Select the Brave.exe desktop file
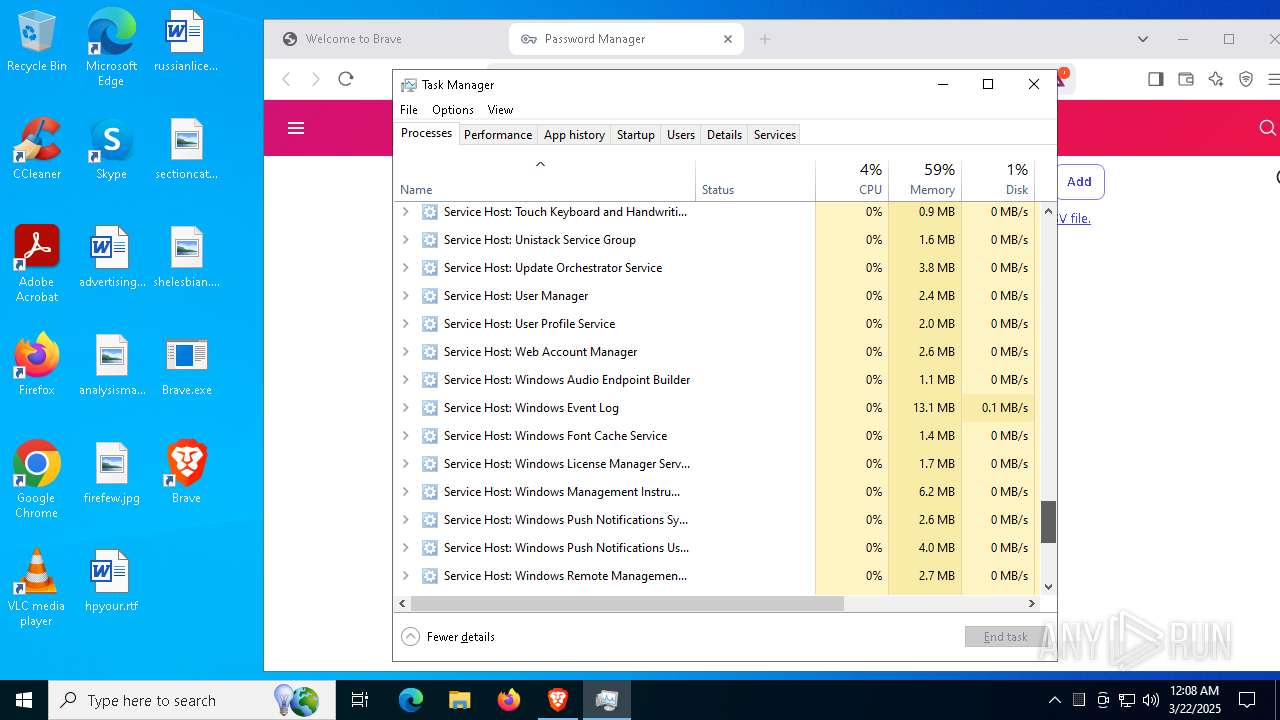1280x720 pixels. tap(186, 365)
